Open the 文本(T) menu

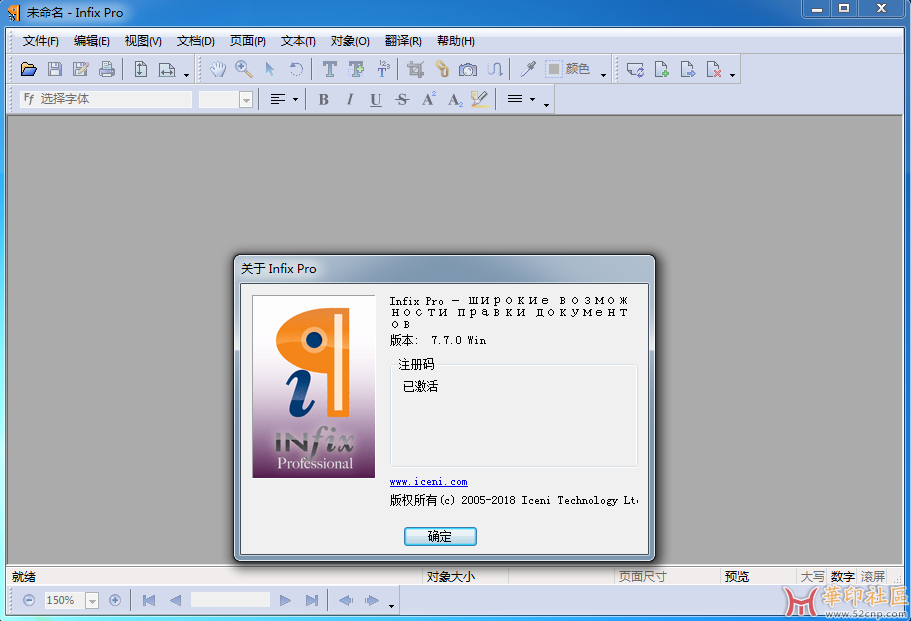298,41
